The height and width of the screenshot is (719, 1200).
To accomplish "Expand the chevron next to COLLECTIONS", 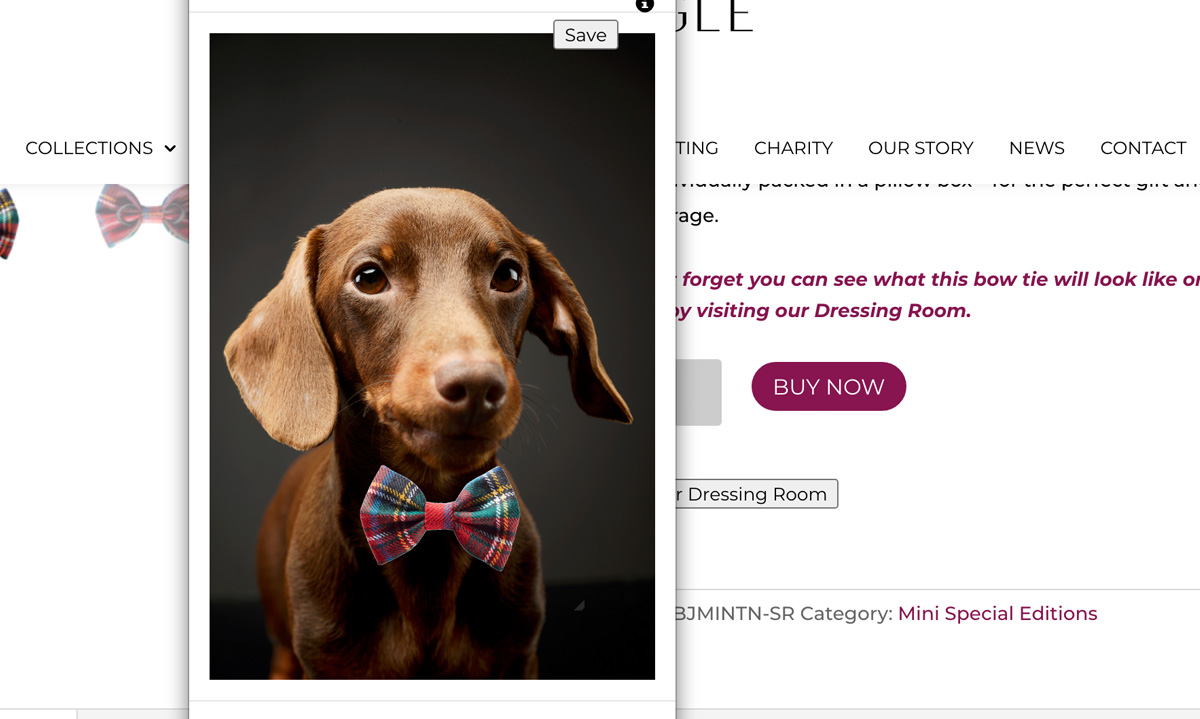I will (170, 149).
